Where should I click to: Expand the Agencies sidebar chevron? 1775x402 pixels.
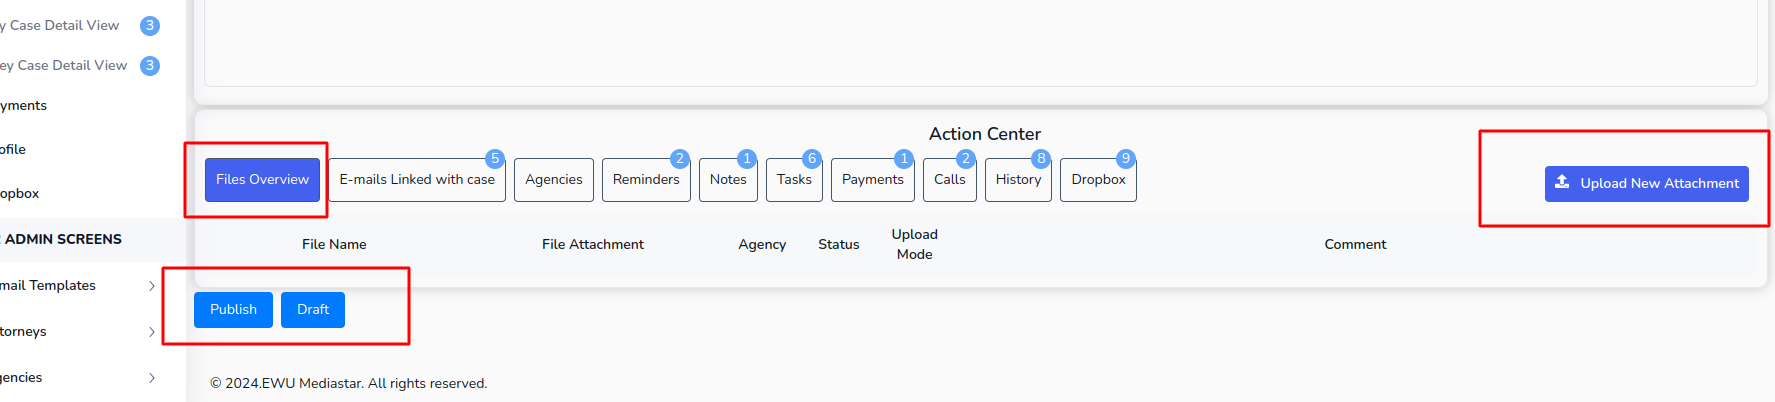coord(152,378)
